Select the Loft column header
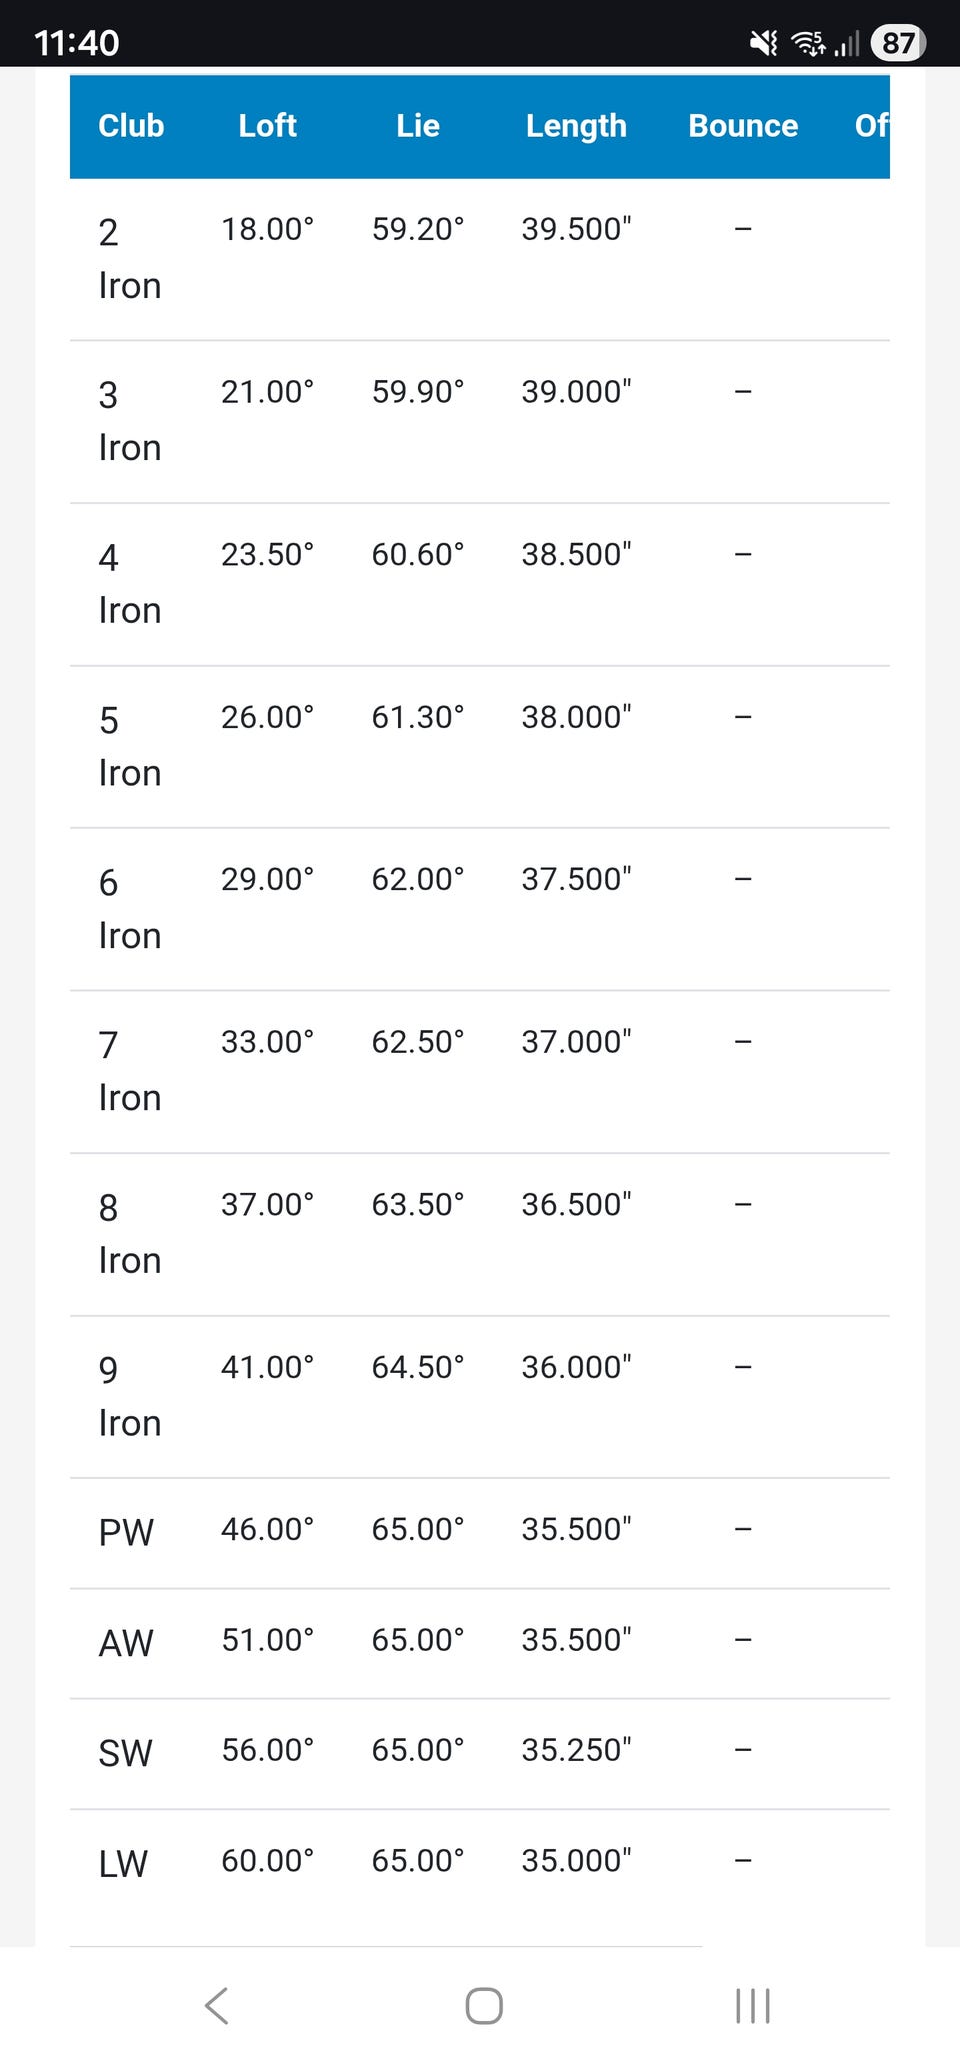 (267, 126)
